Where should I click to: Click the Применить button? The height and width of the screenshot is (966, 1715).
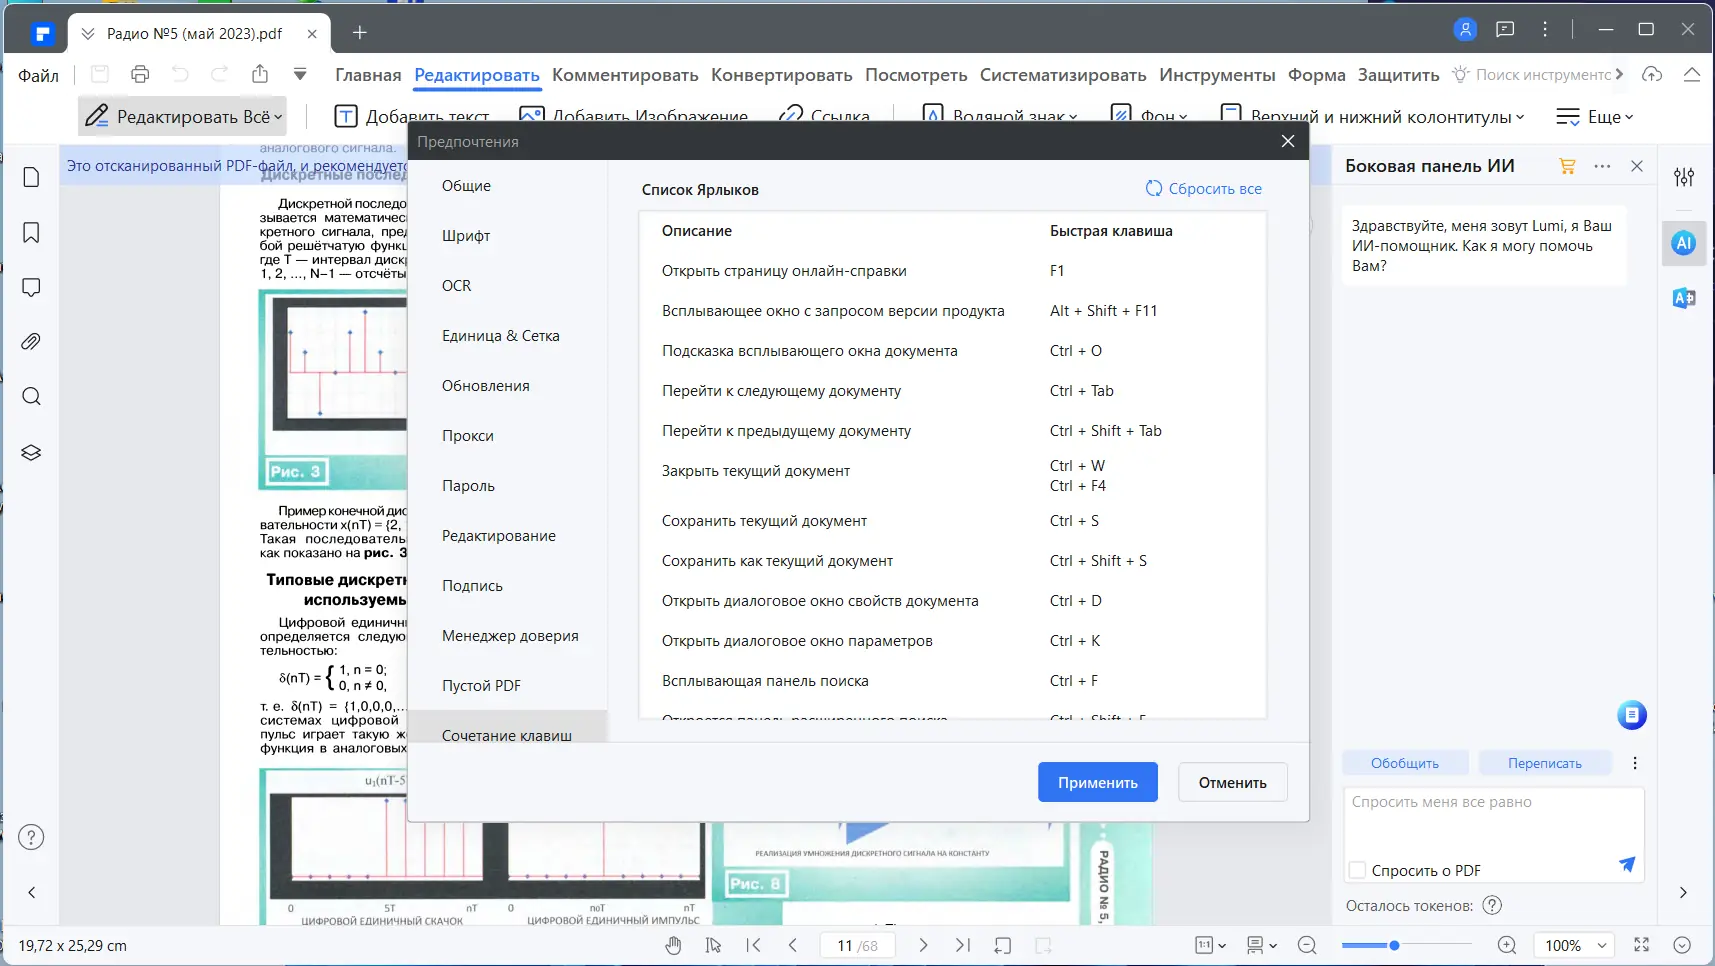[1098, 782]
